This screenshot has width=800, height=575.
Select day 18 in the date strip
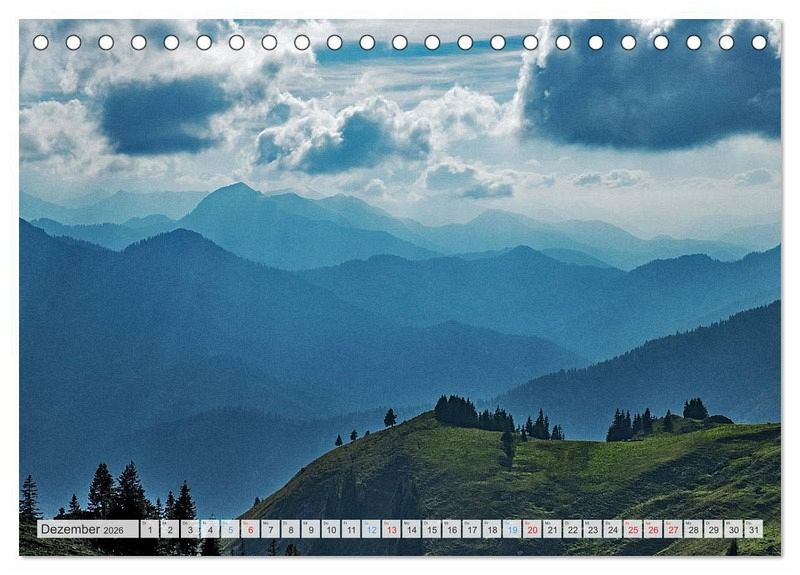(x=492, y=529)
